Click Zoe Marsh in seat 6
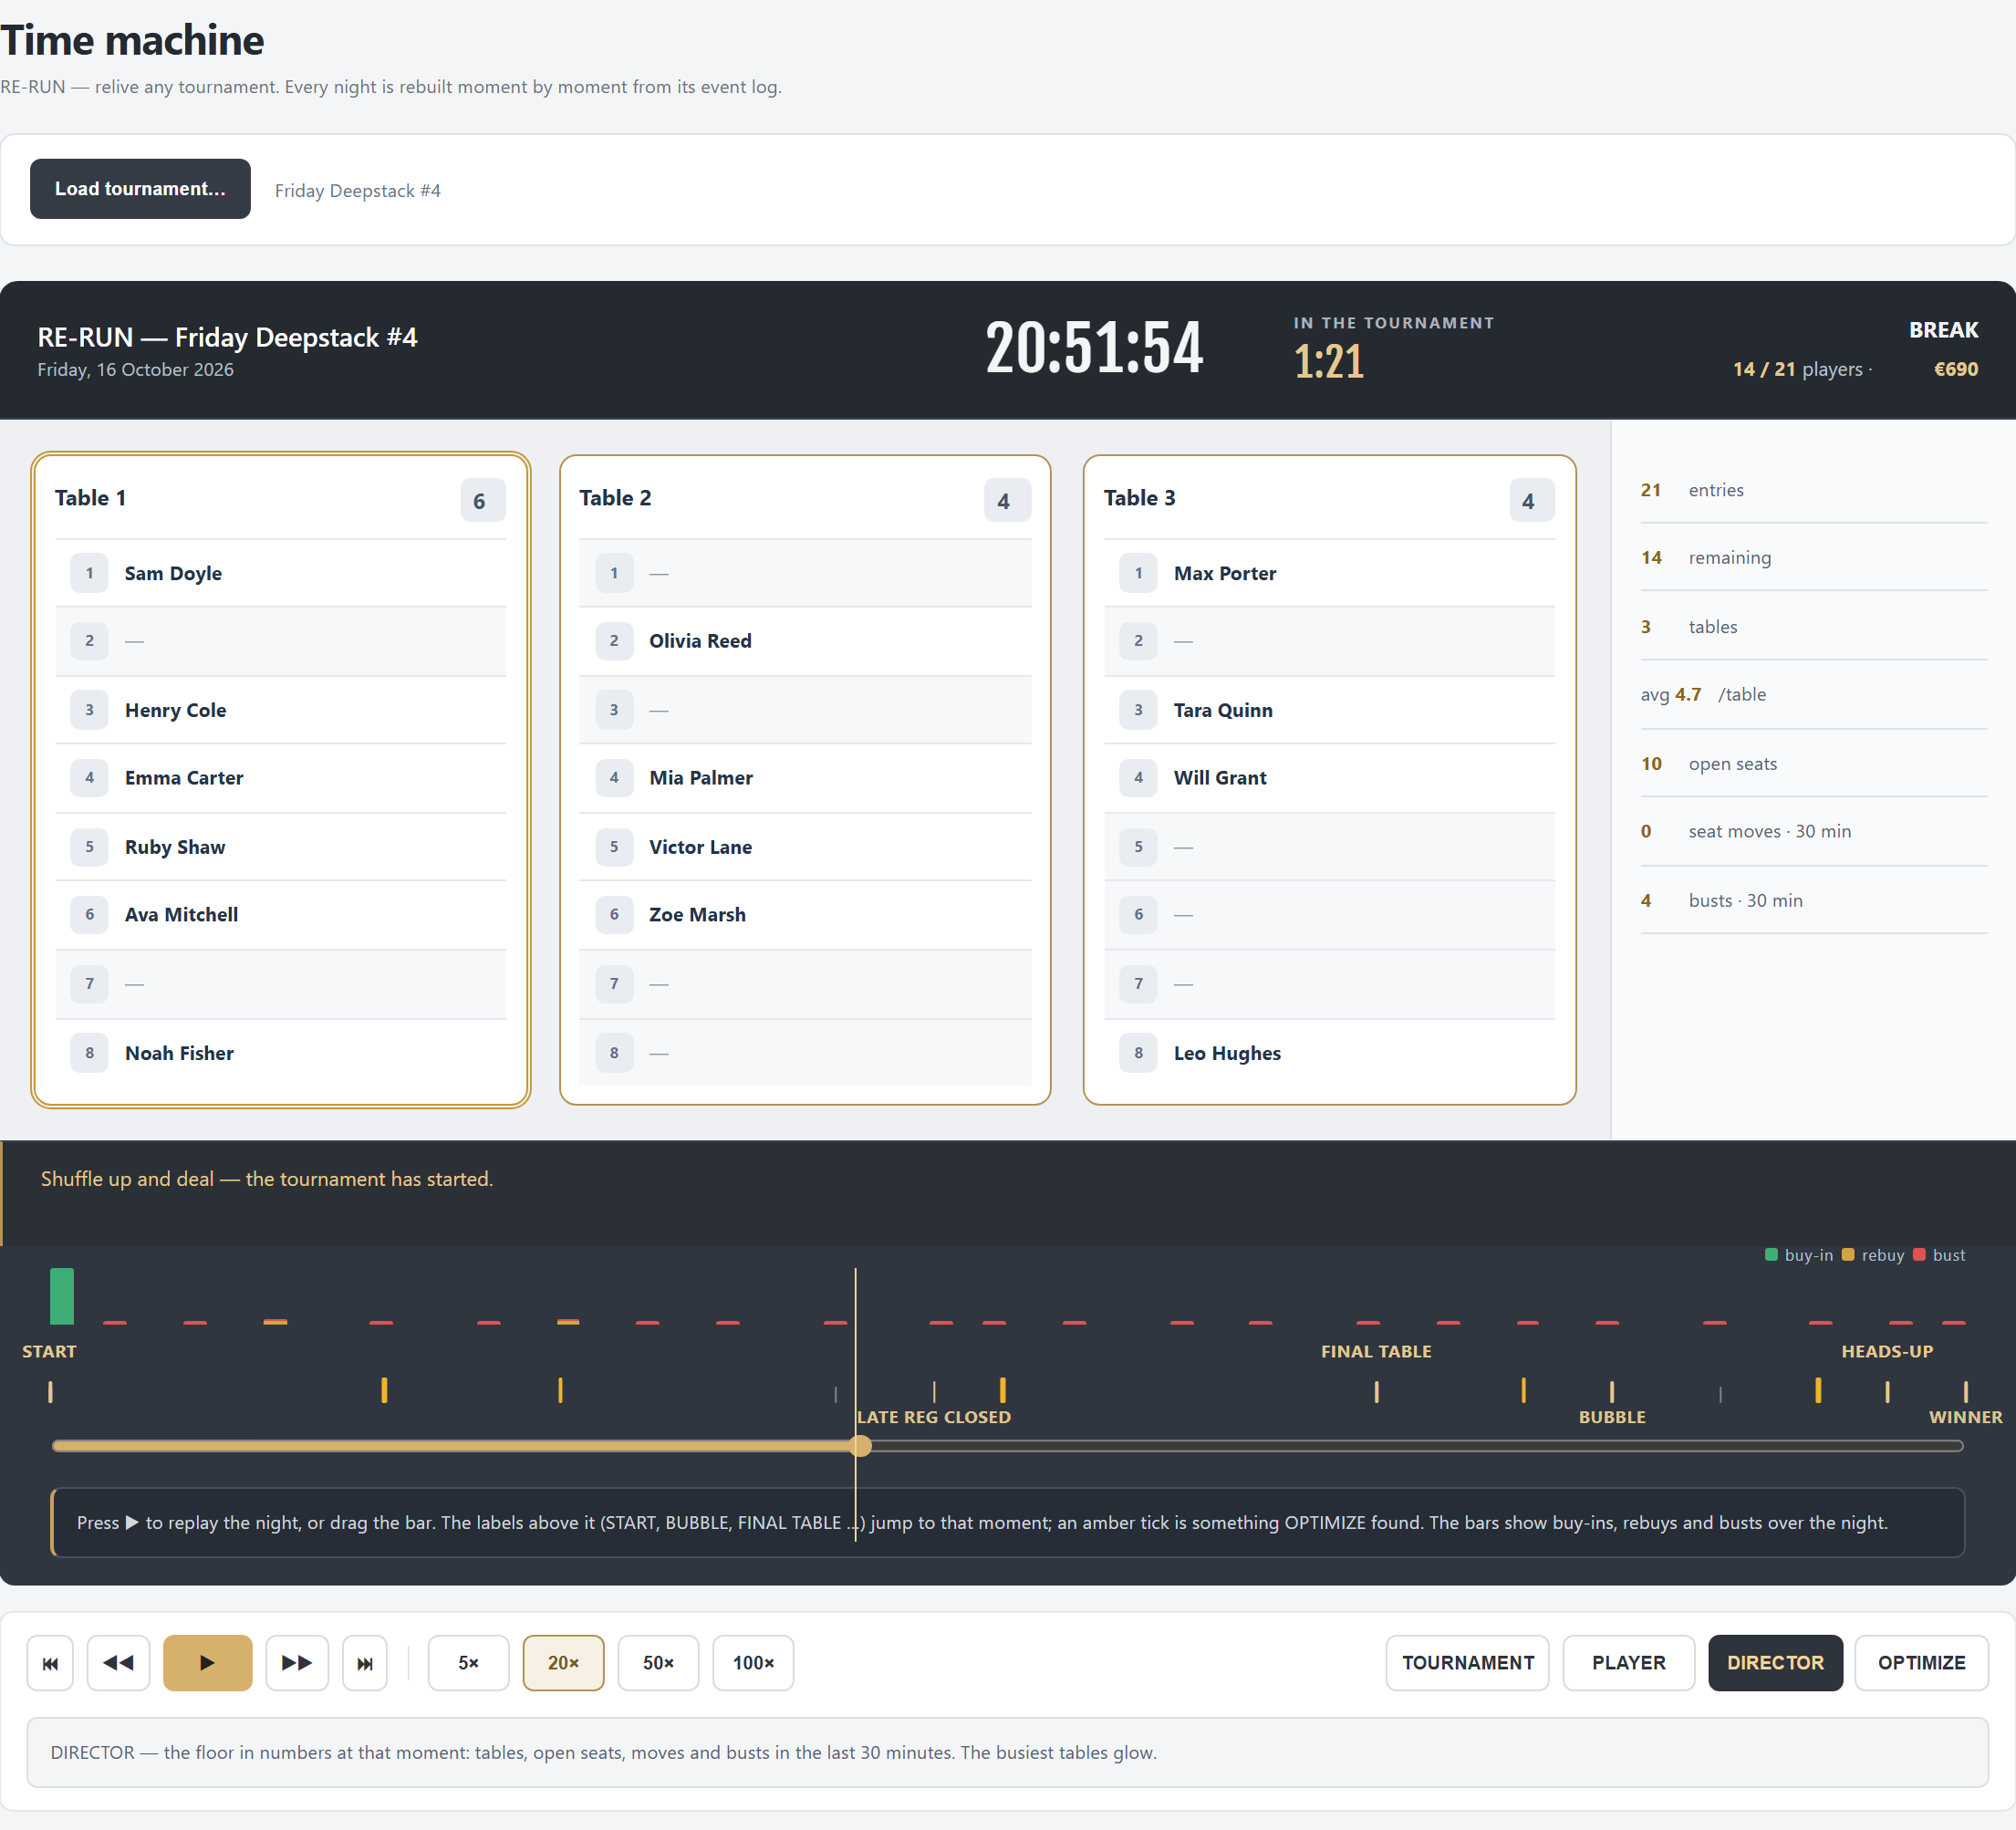This screenshot has width=2016, height=1830. click(x=805, y=914)
